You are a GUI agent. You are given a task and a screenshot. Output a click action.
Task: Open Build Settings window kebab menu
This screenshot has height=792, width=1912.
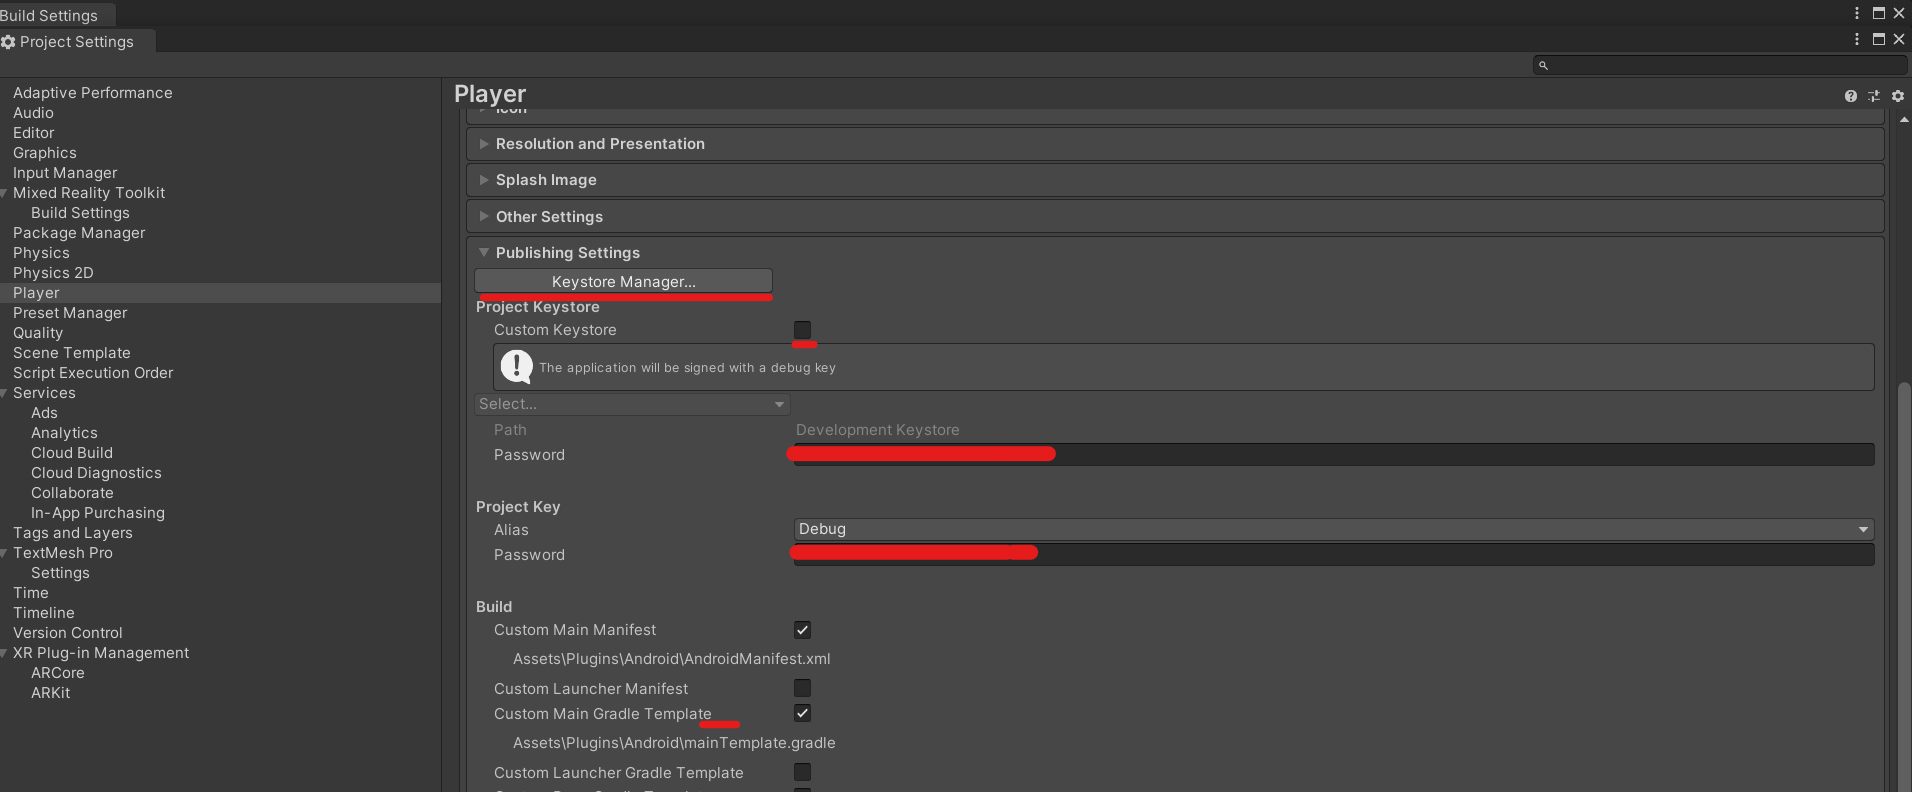(1857, 13)
